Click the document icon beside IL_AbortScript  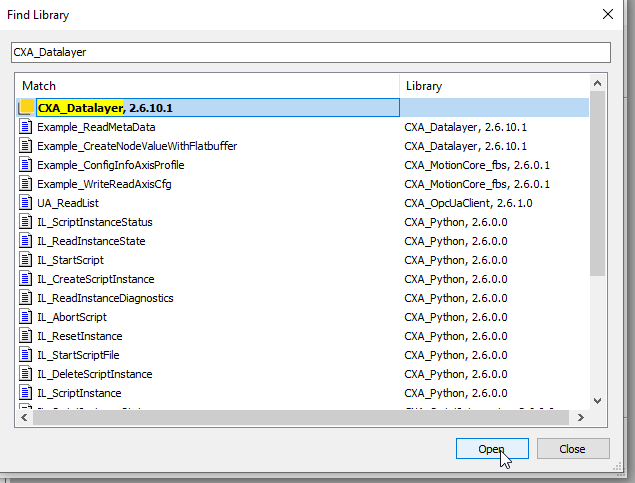[x=26, y=317]
